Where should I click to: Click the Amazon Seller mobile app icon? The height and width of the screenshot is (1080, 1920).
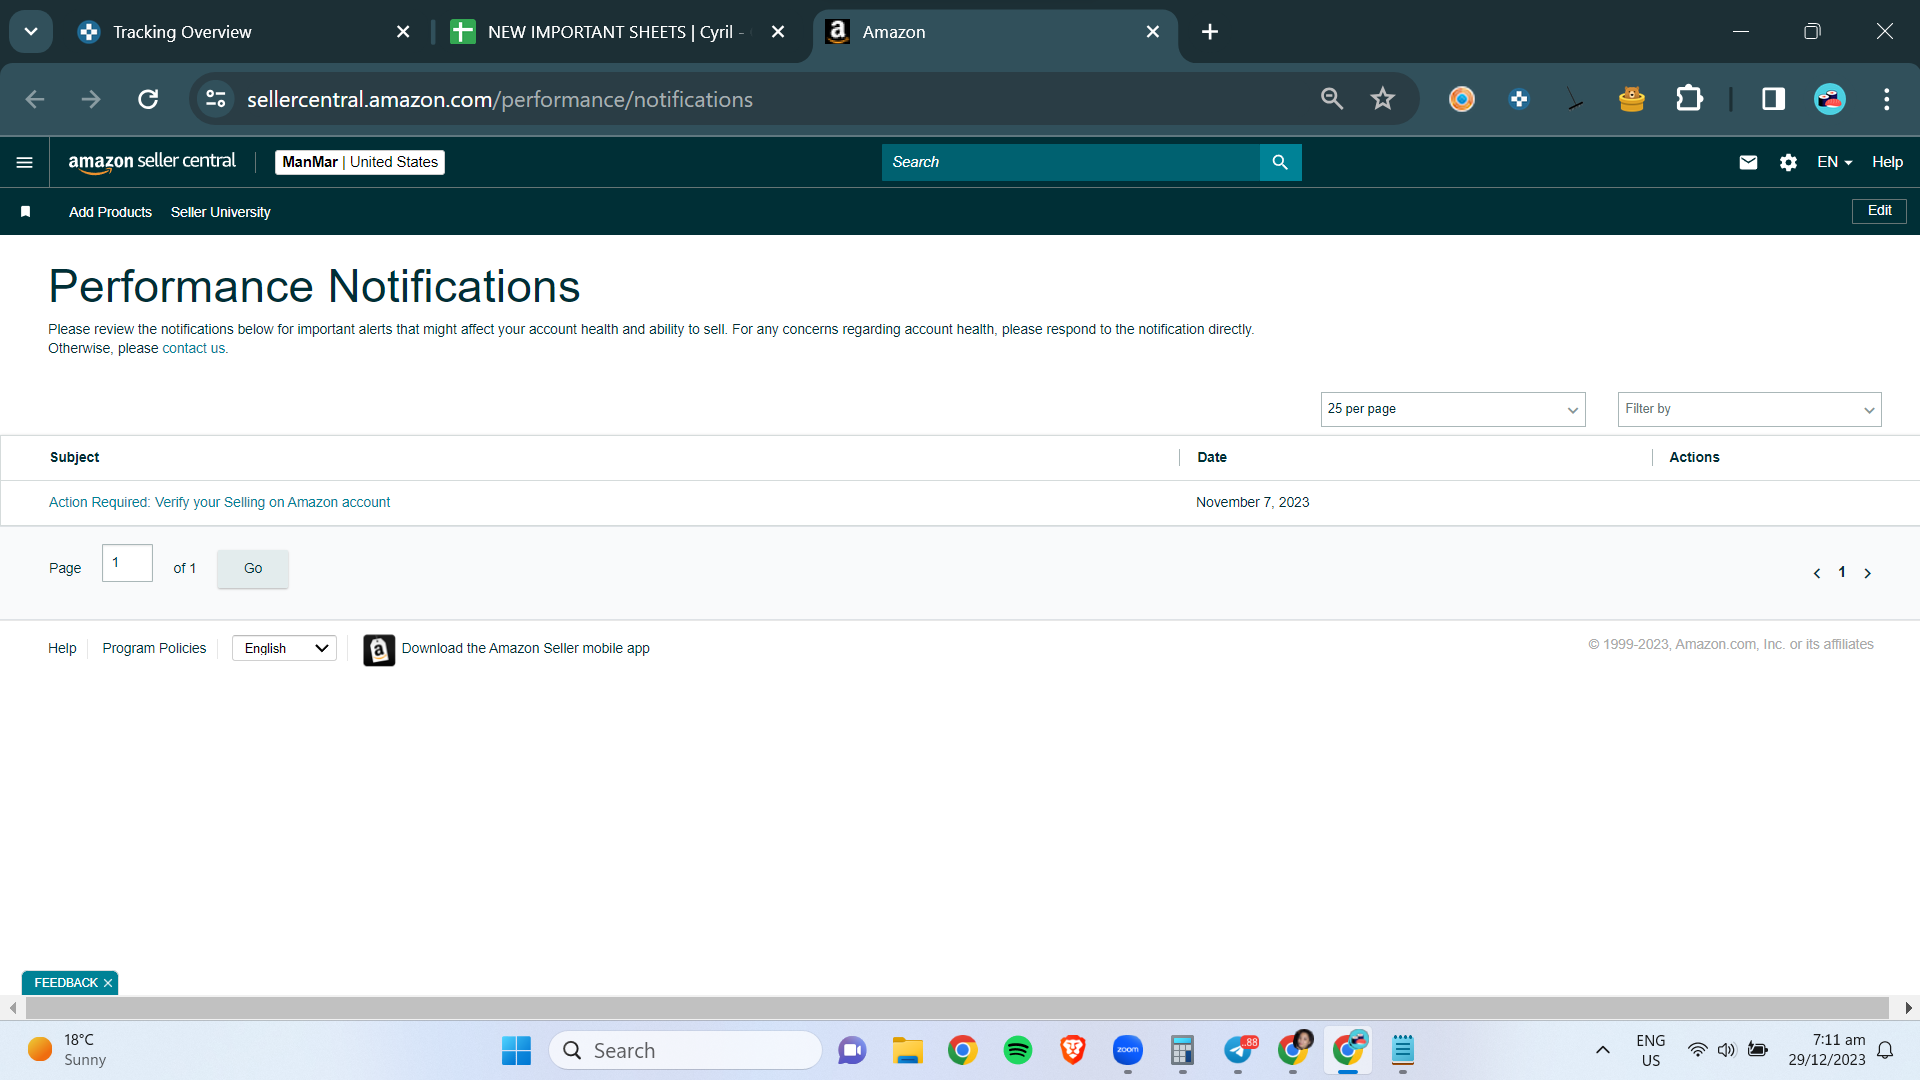(x=379, y=650)
